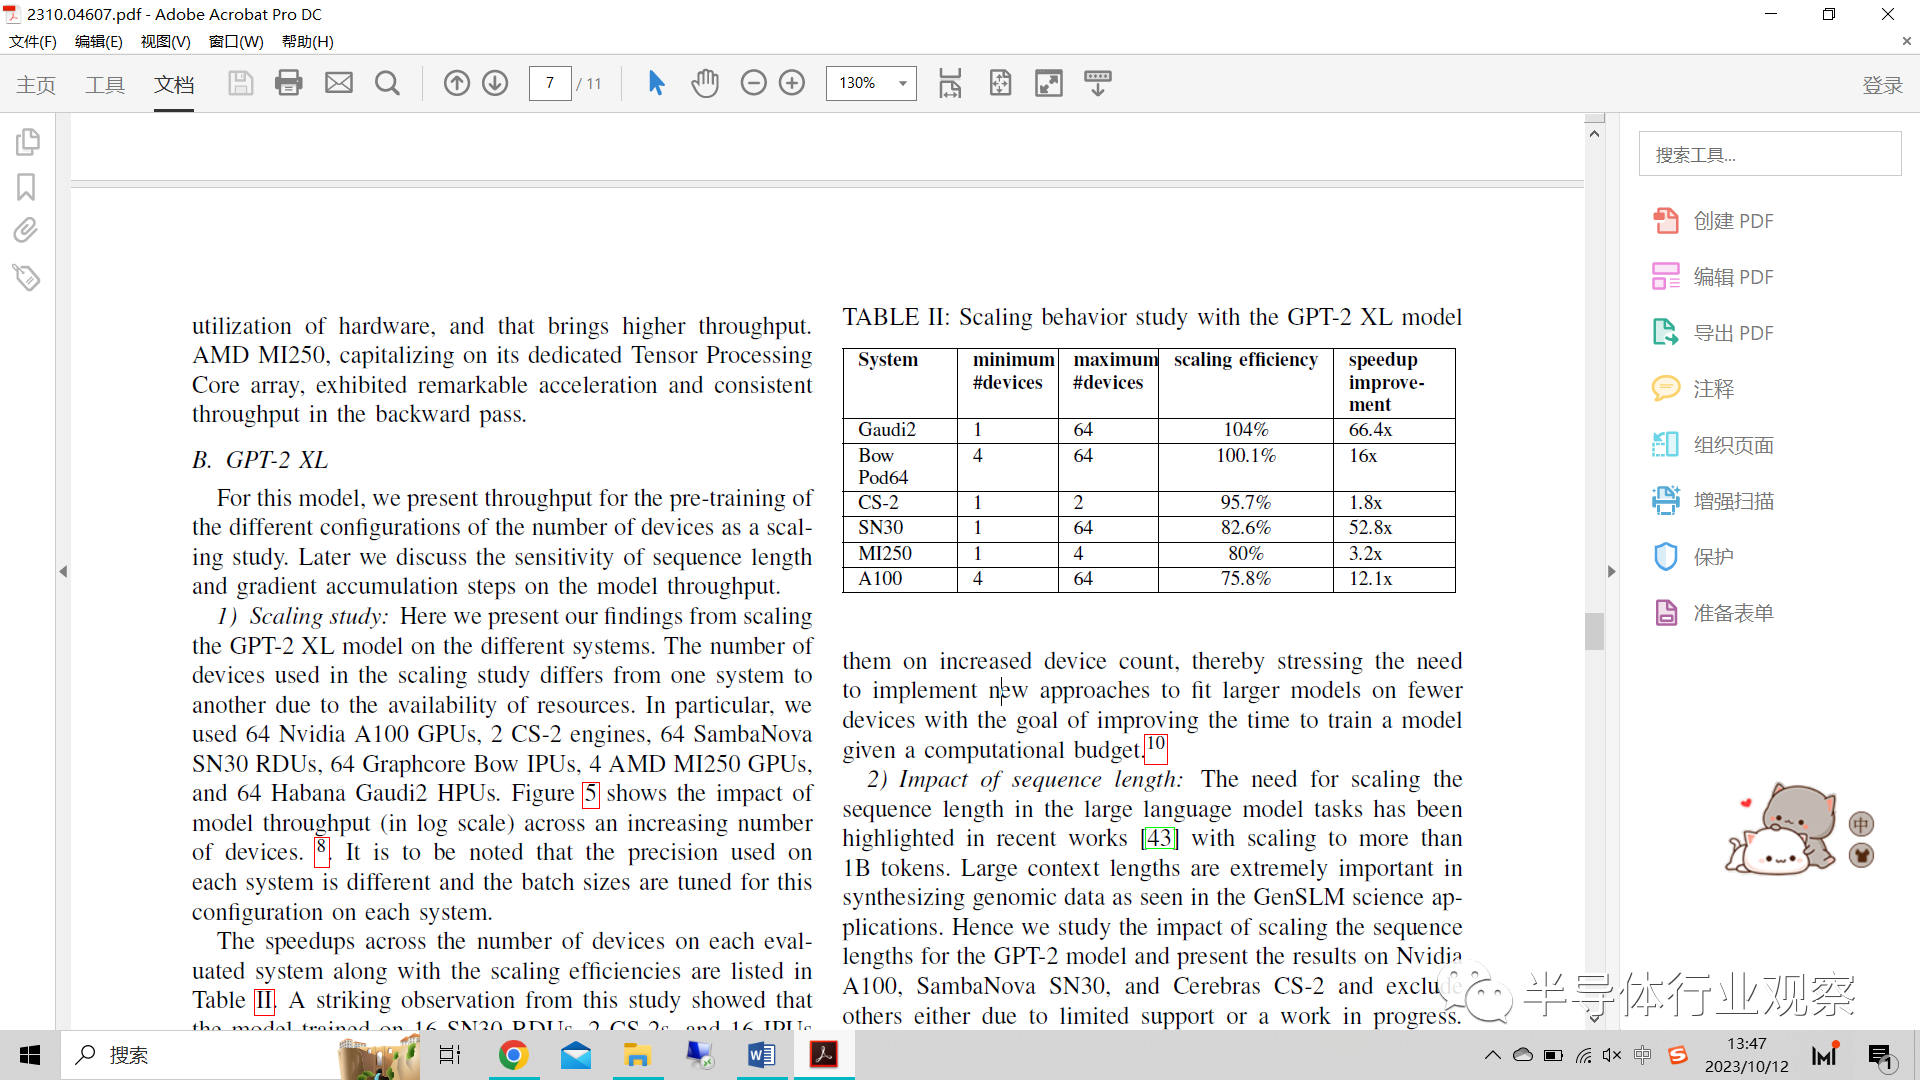Viewport: 1920px width, 1080px height.
Task: Open read mode keyboard-arrow icon
Action: tap(1098, 83)
